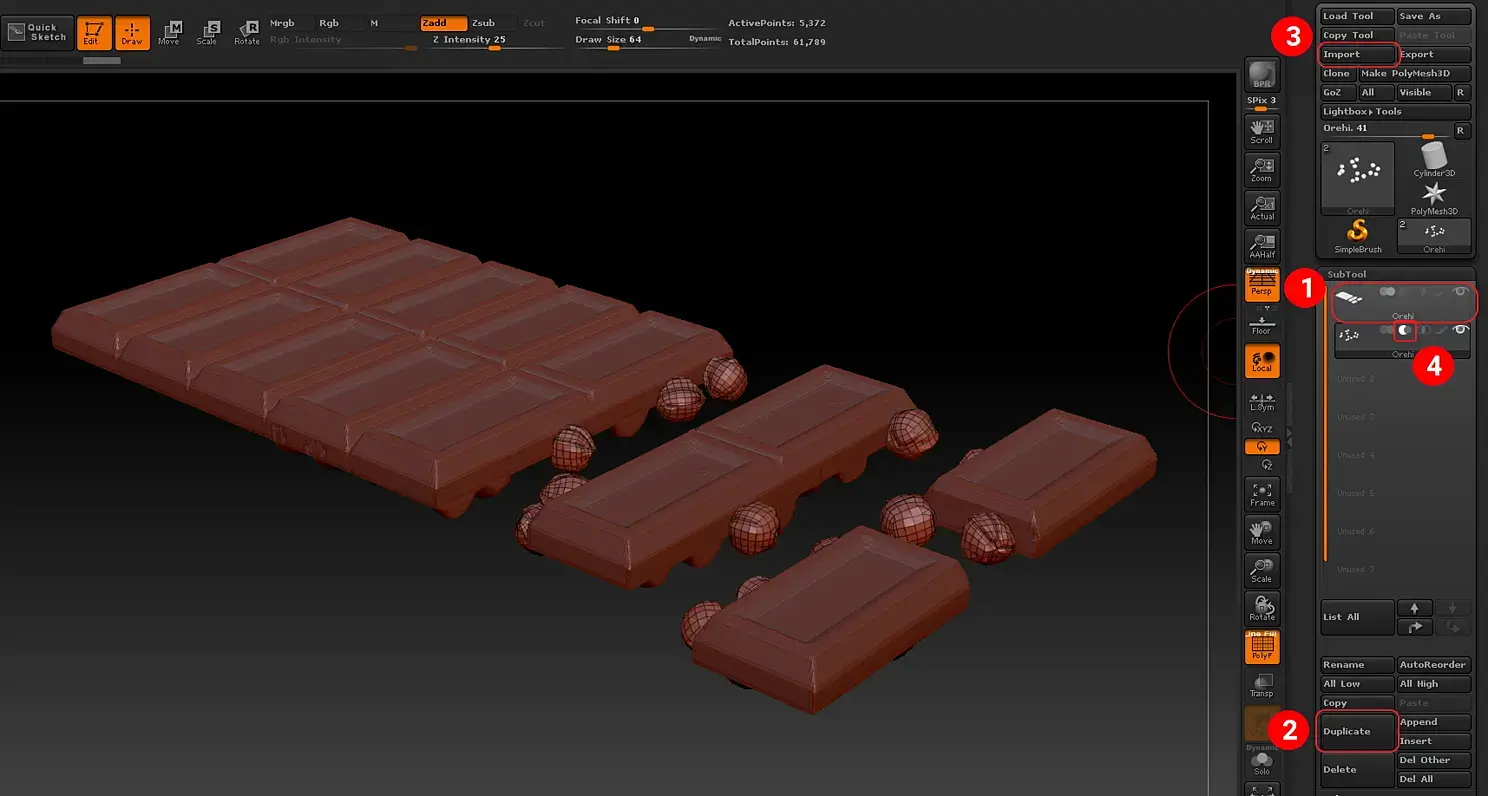Click the side shelf Scale button
1488x796 pixels.
1262,569
